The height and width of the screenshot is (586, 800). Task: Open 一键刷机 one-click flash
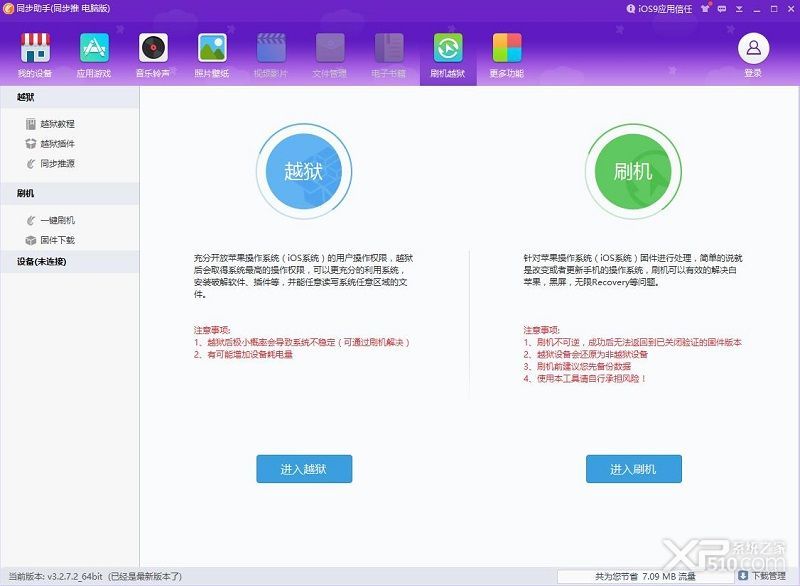point(51,220)
